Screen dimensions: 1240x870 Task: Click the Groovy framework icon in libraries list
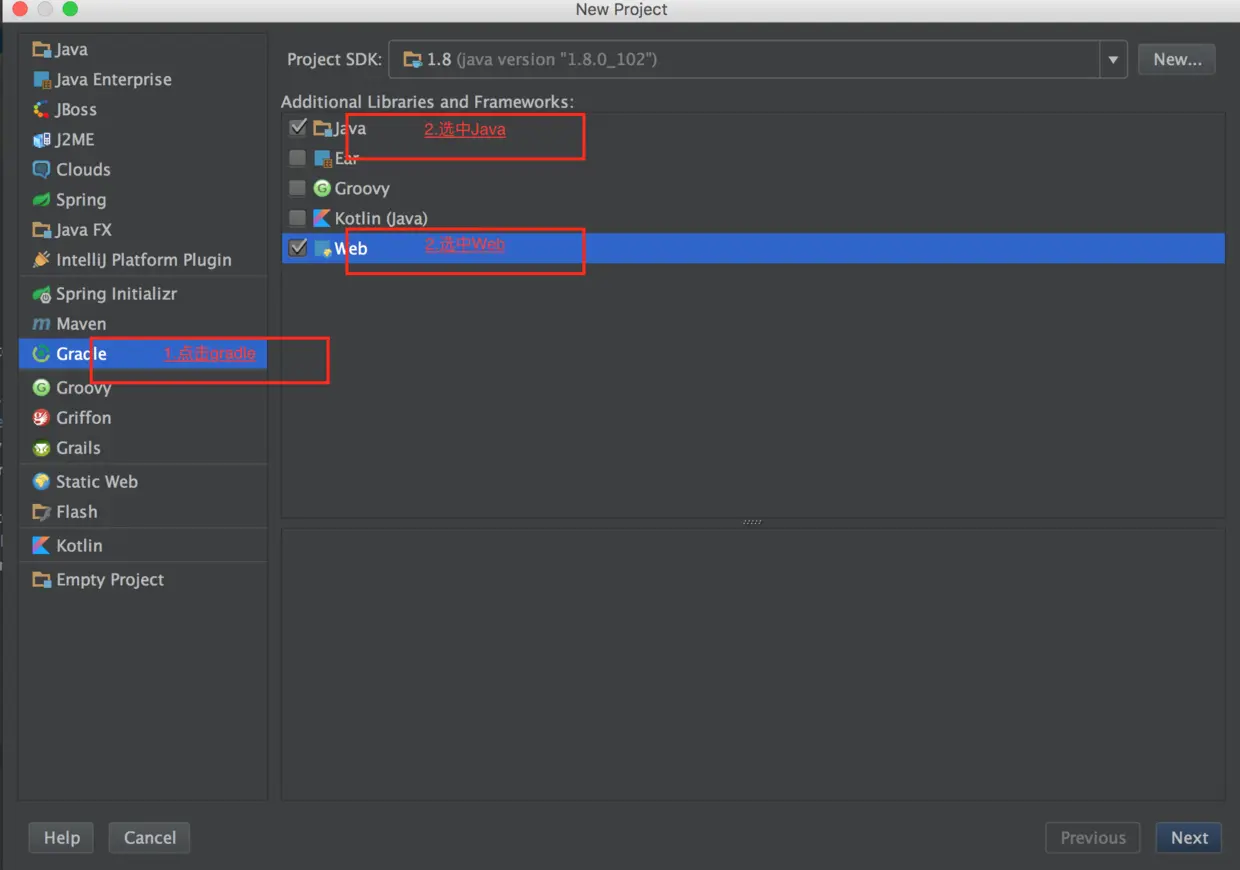point(322,188)
